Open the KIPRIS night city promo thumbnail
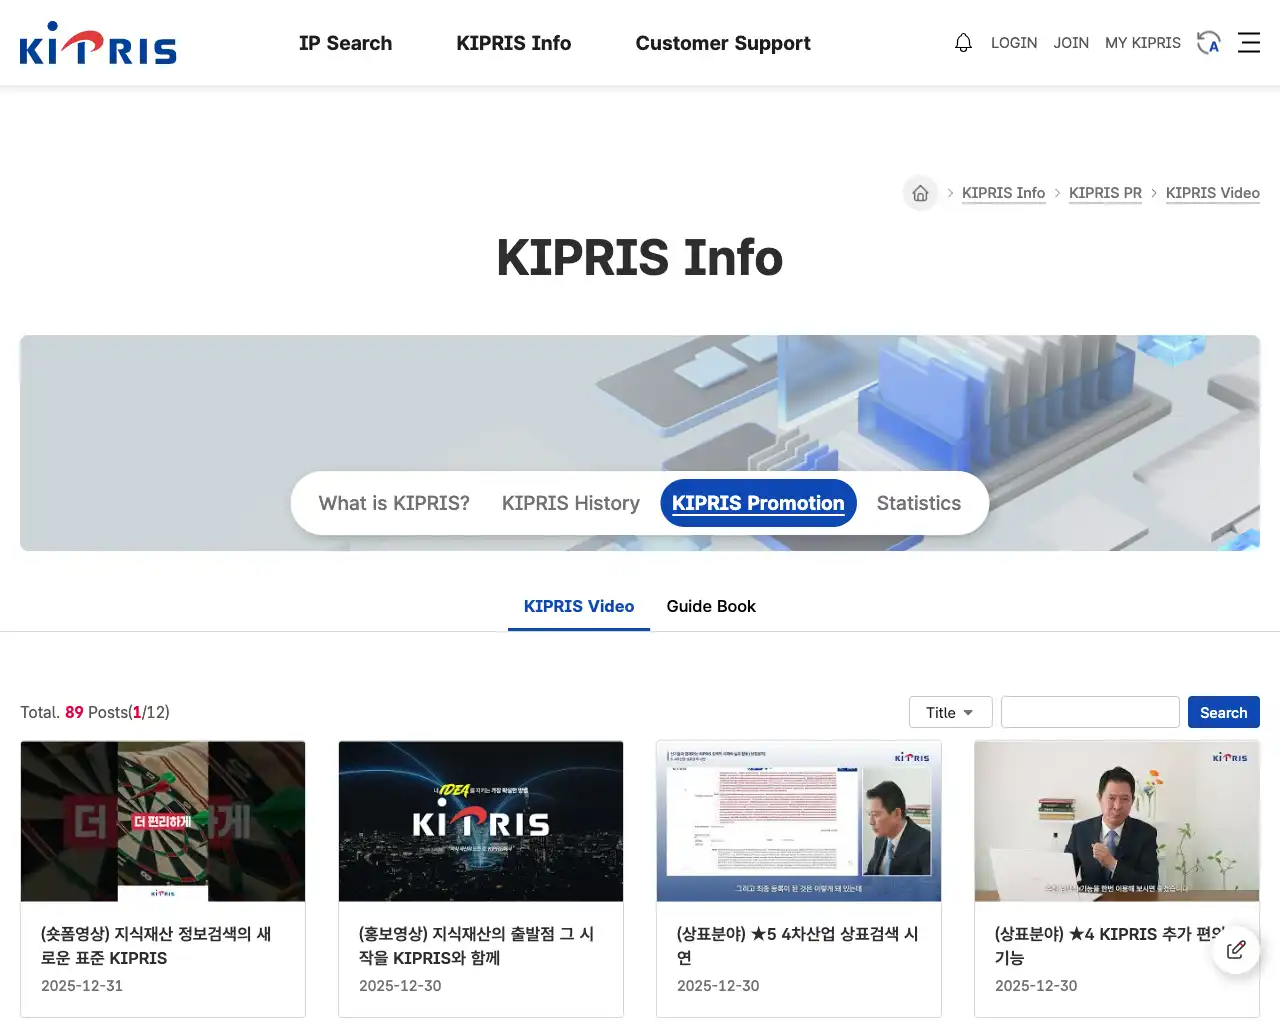The width and height of the screenshot is (1280, 1024). pos(481,821)
